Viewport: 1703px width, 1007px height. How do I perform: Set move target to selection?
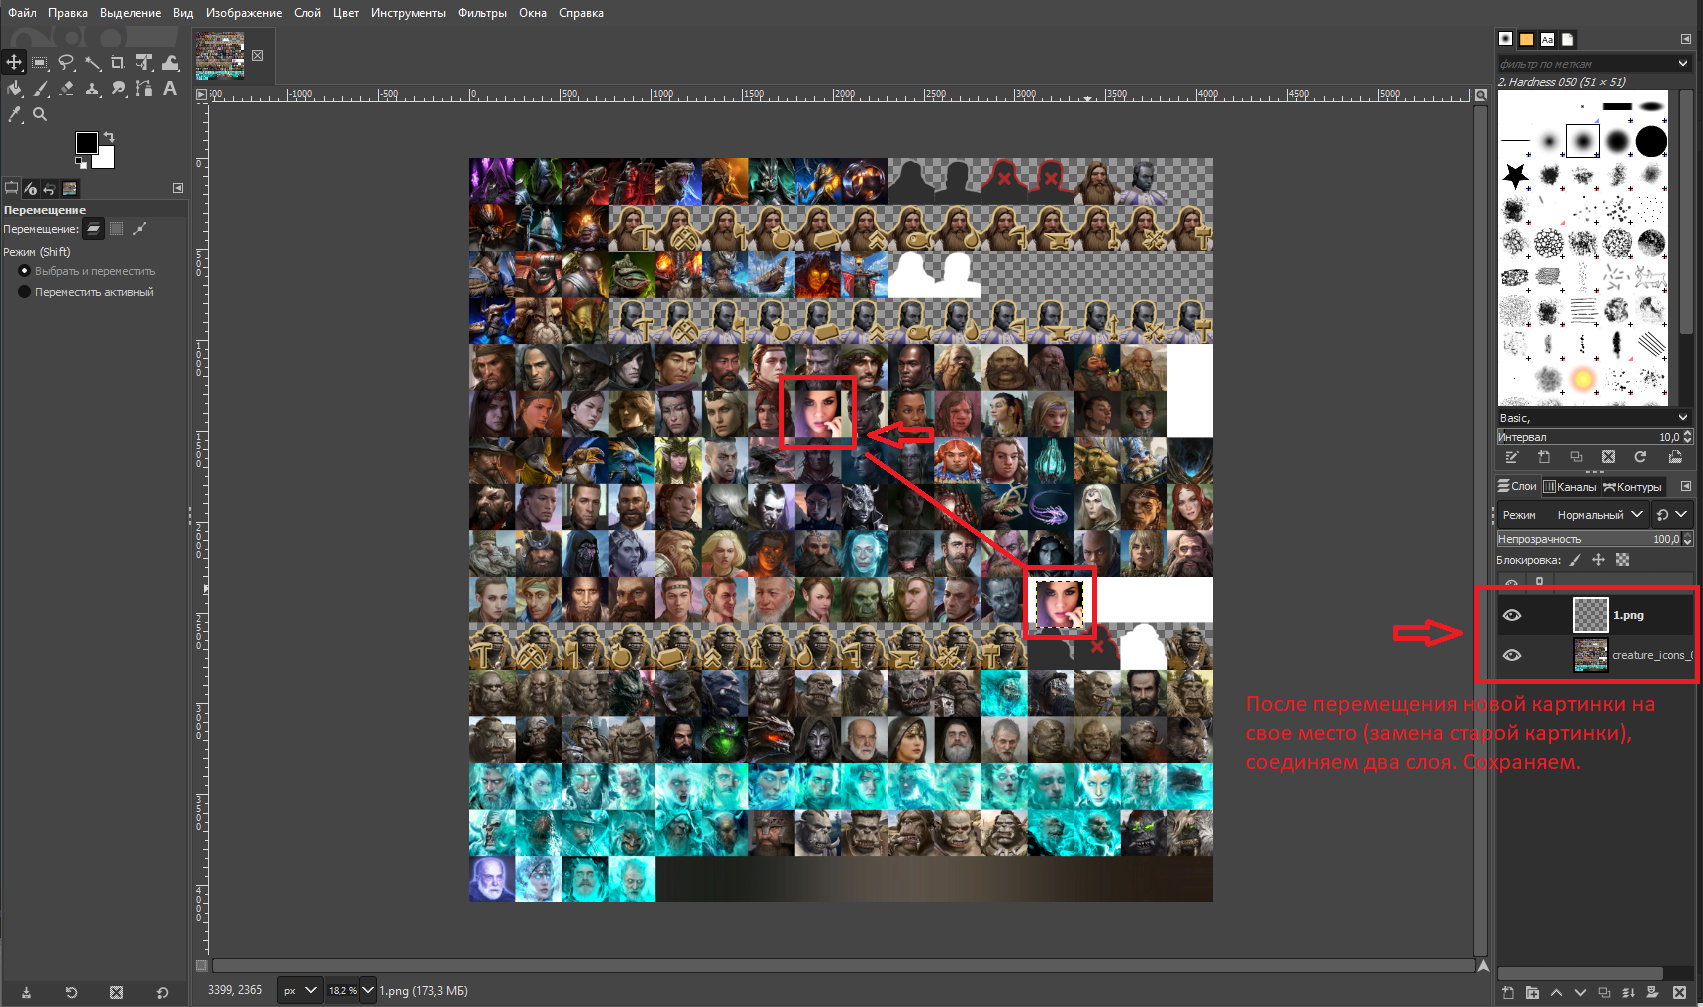point(116,229)
